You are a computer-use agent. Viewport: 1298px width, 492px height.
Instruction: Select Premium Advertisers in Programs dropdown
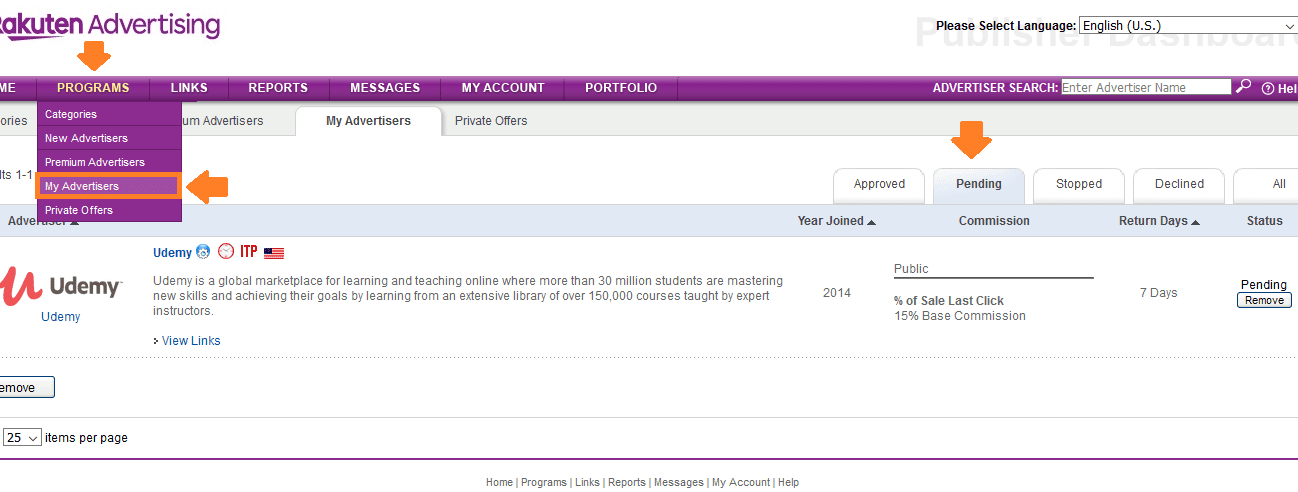tap(110, 162)
